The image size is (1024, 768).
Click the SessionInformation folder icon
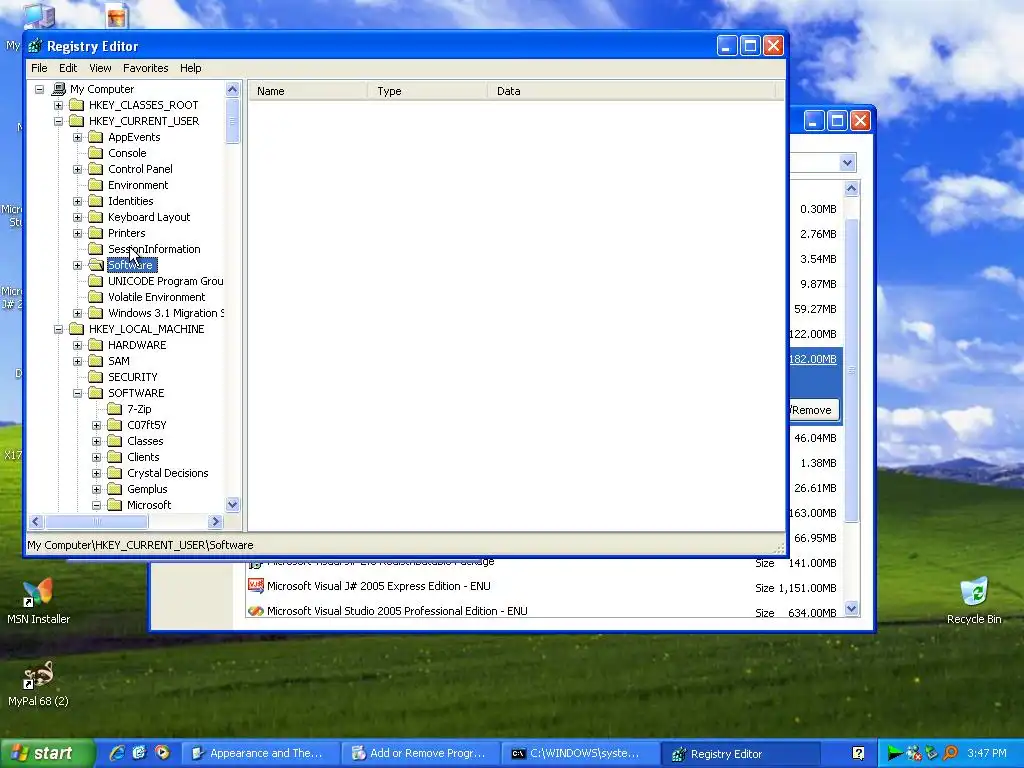tap(95, 249)
